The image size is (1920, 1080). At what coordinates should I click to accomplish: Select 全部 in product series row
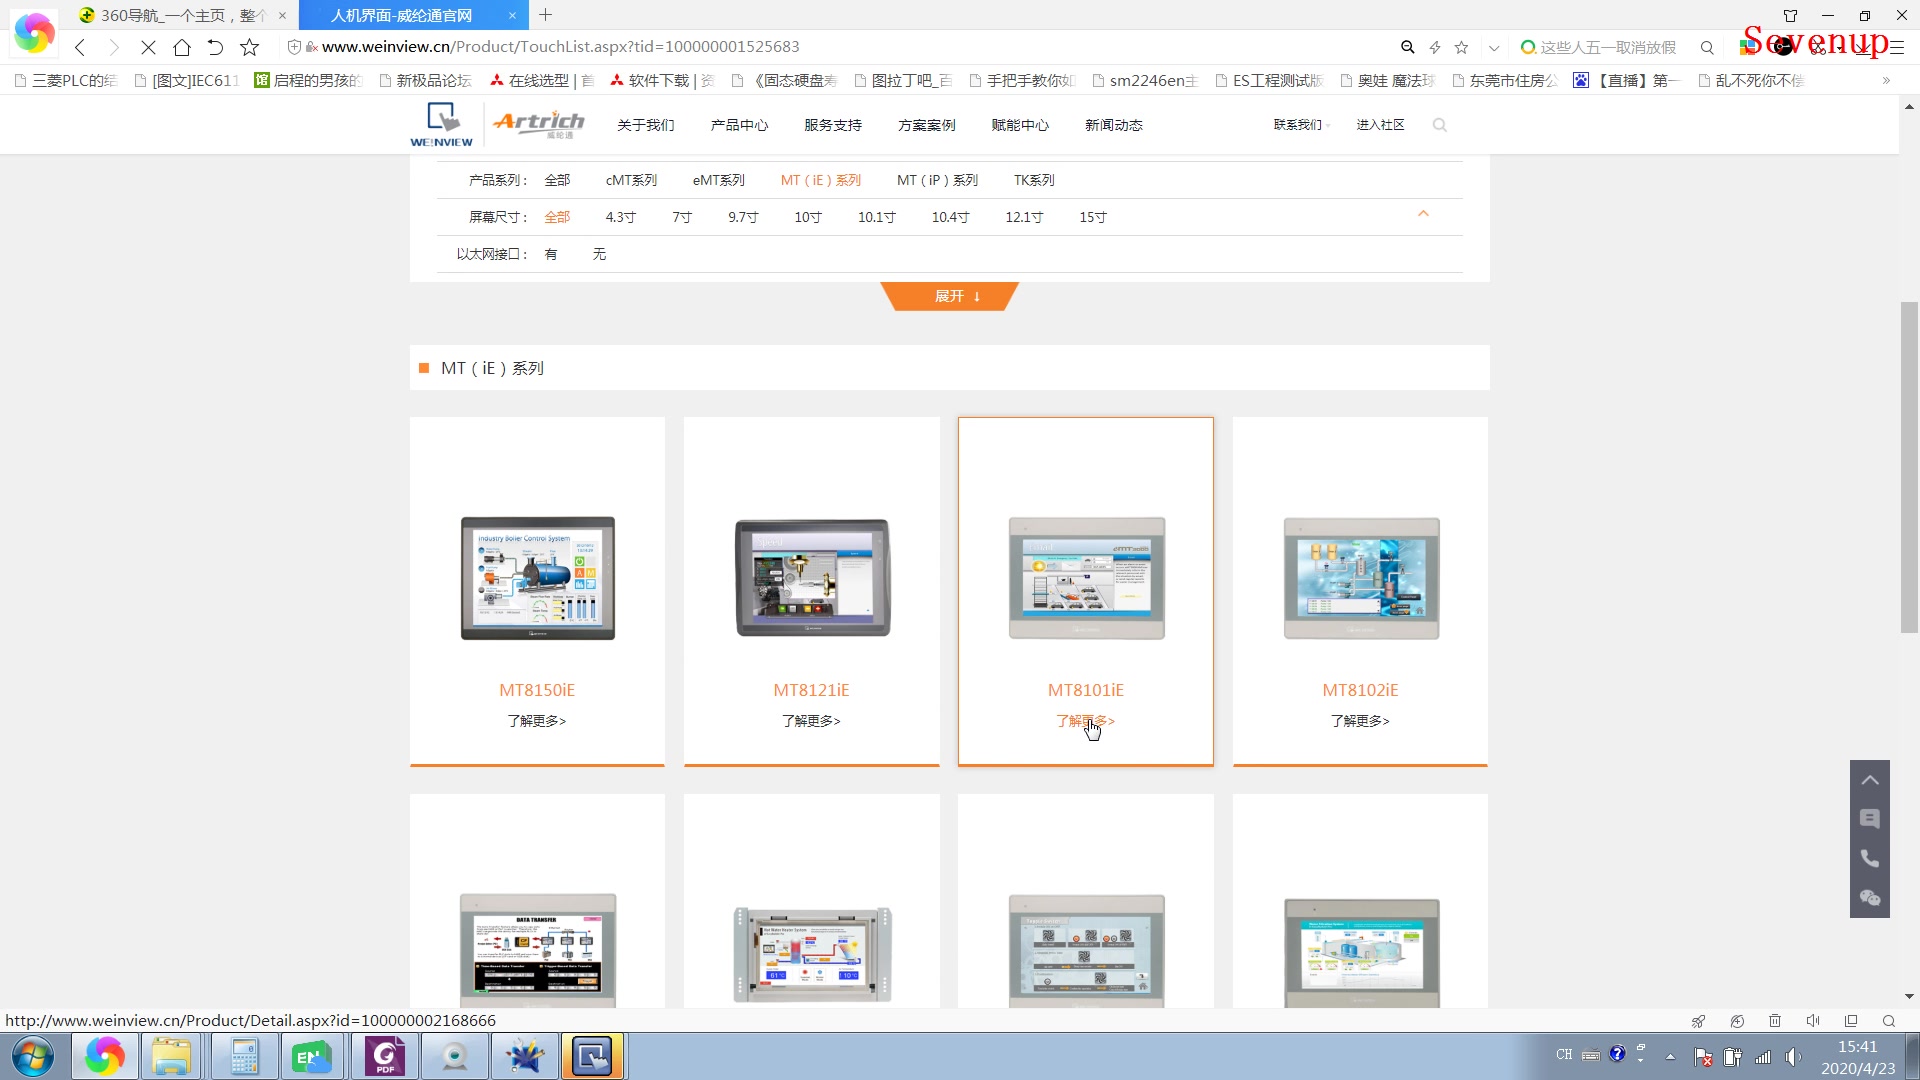557,180
